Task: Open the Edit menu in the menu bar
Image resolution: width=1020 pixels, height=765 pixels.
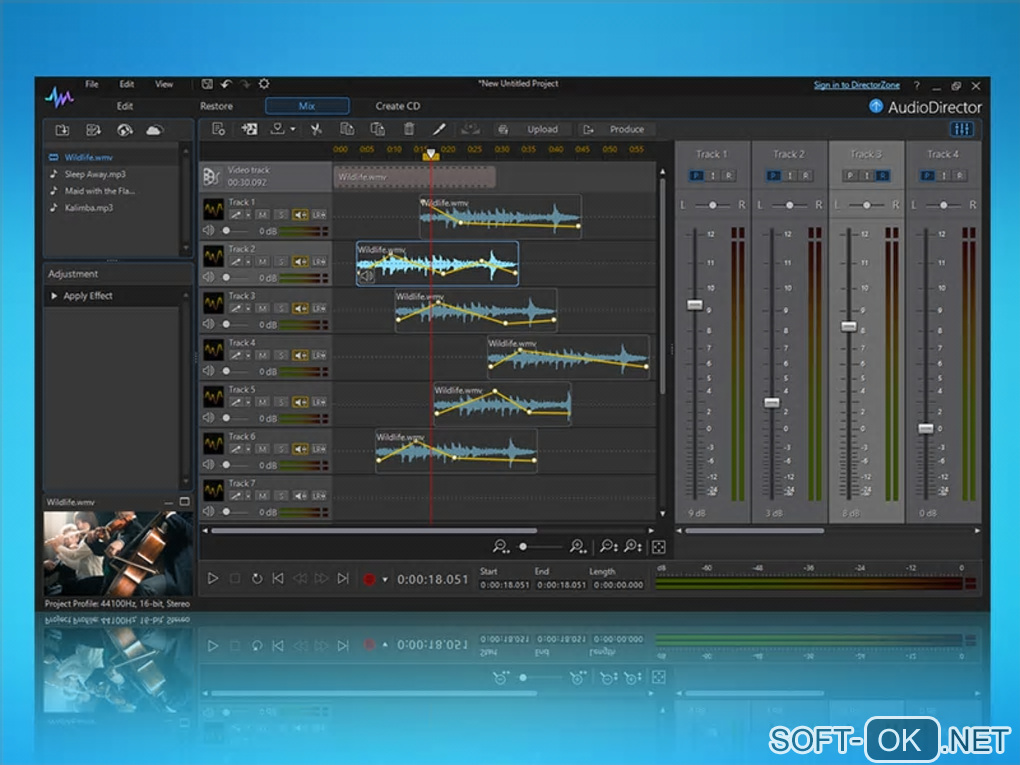Action: pos(127,84)
